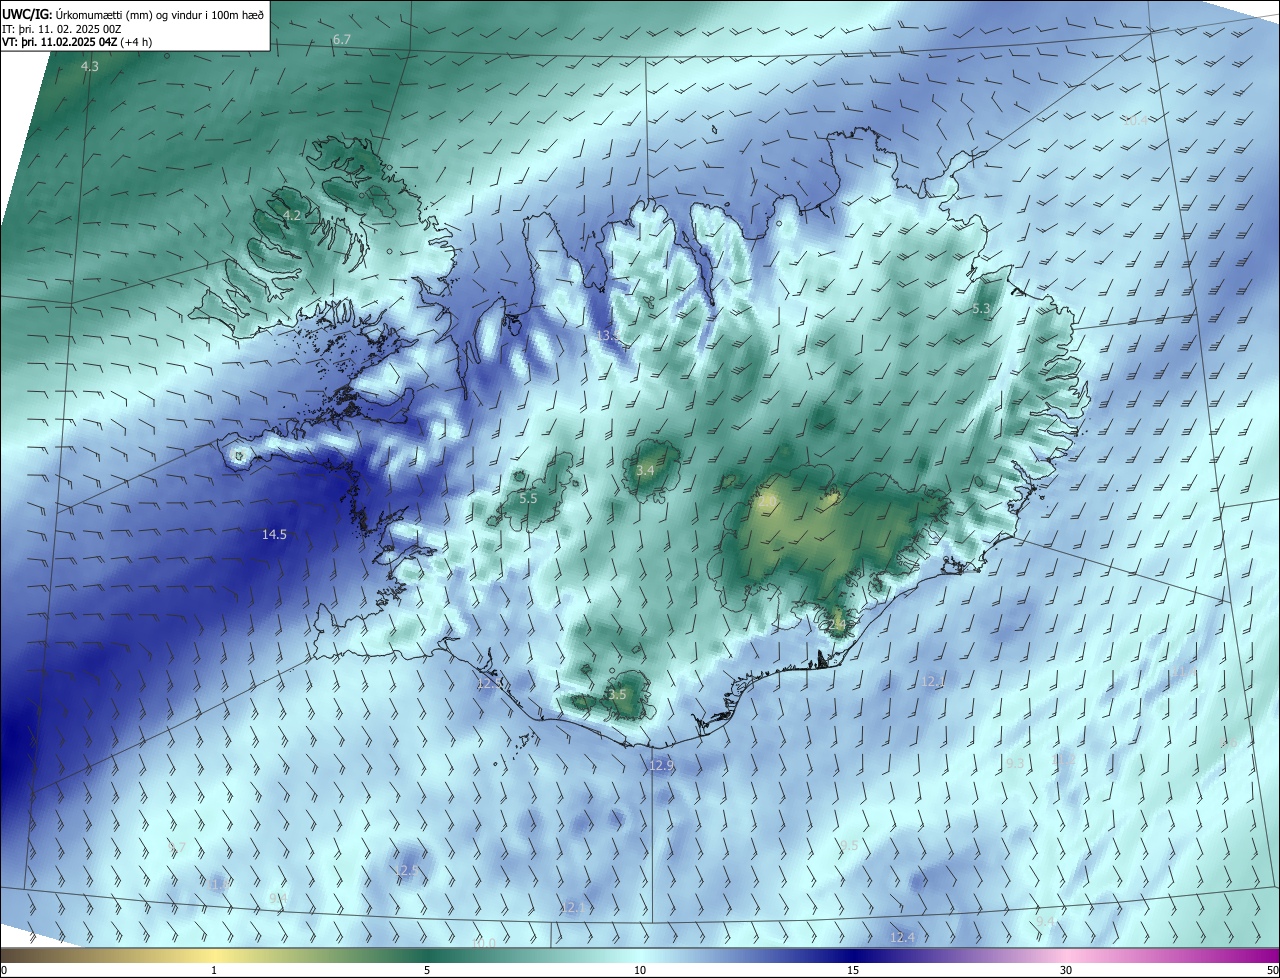Viewport: 1280px width, 978px height.
Task: Click the valid time line ending '04Z (+4 h)'
Action: (x=76, y=42)
